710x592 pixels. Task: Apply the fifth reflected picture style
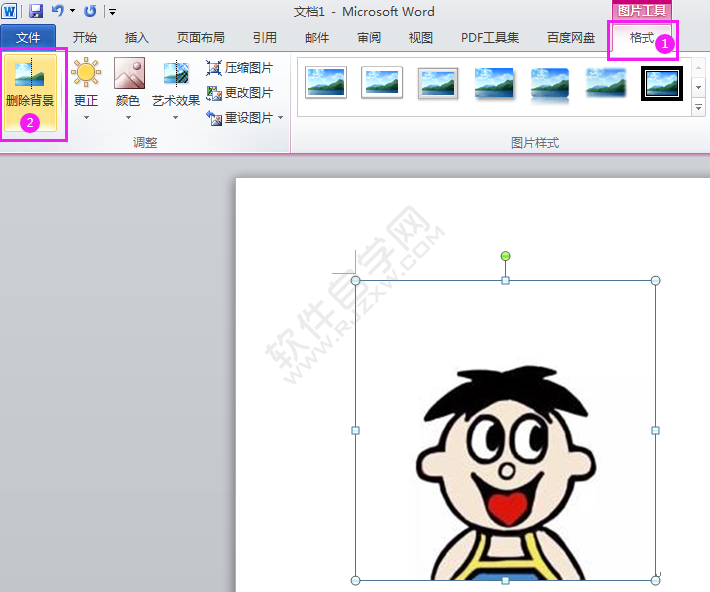point(550,85)
